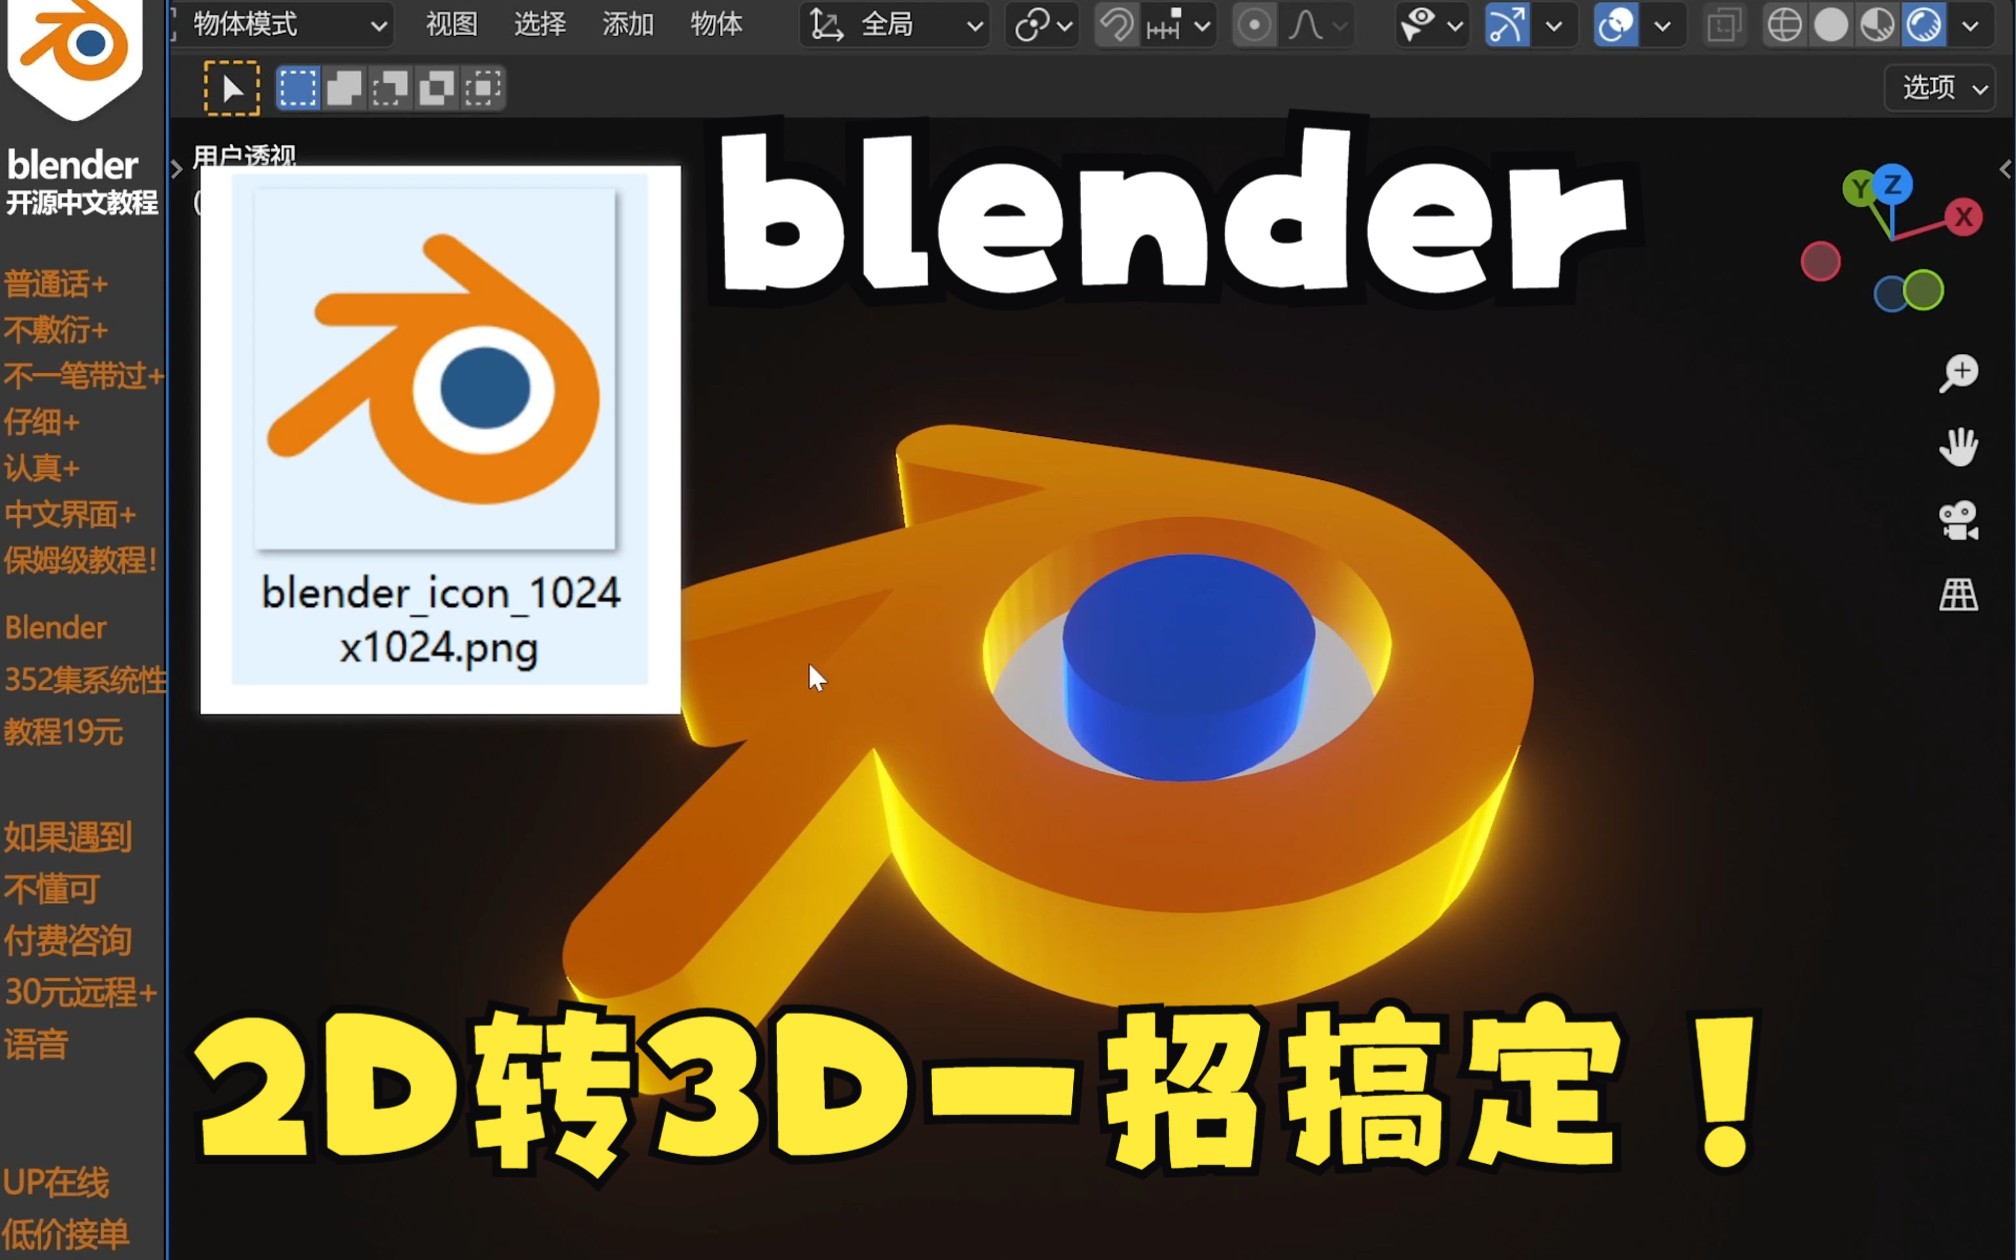This screenshot has height=1260, width=2016.
Task: Open the 物体 menu
Action: [x=716, y=25]
